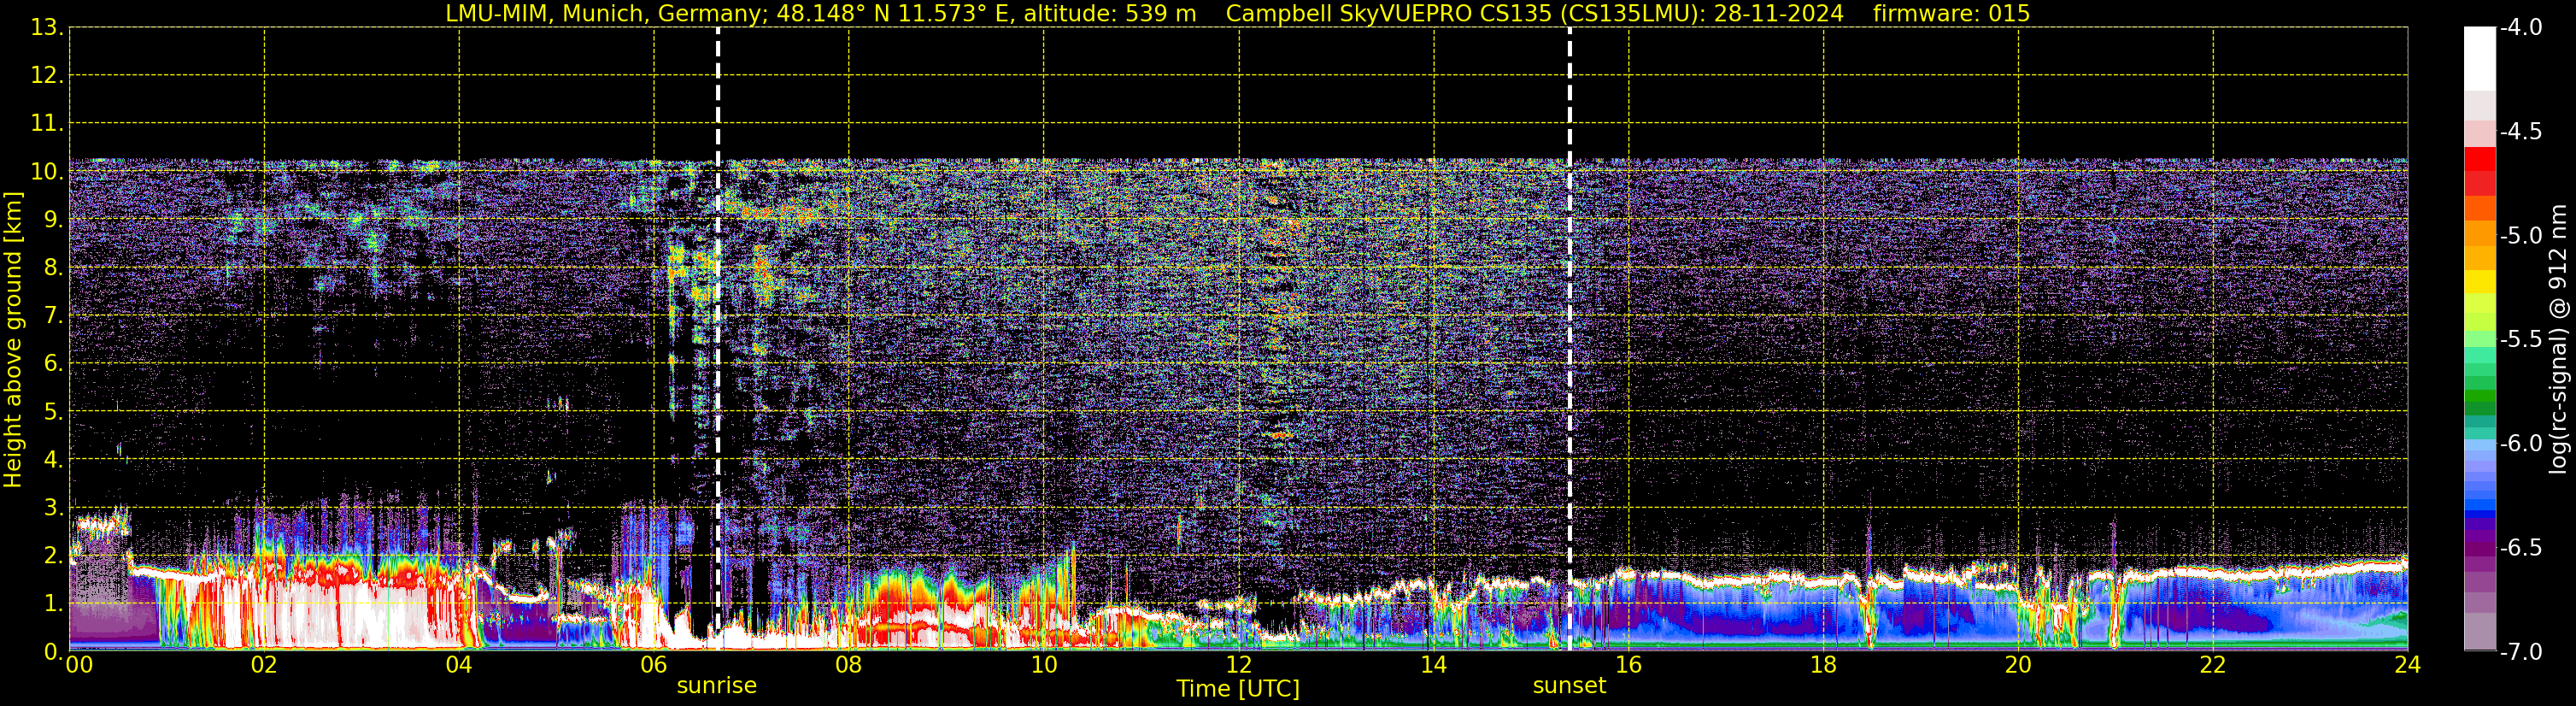This screenshot has height=706, width=2576.
Task: Click height tick label '9.'
Action: [x=54, y=220]
